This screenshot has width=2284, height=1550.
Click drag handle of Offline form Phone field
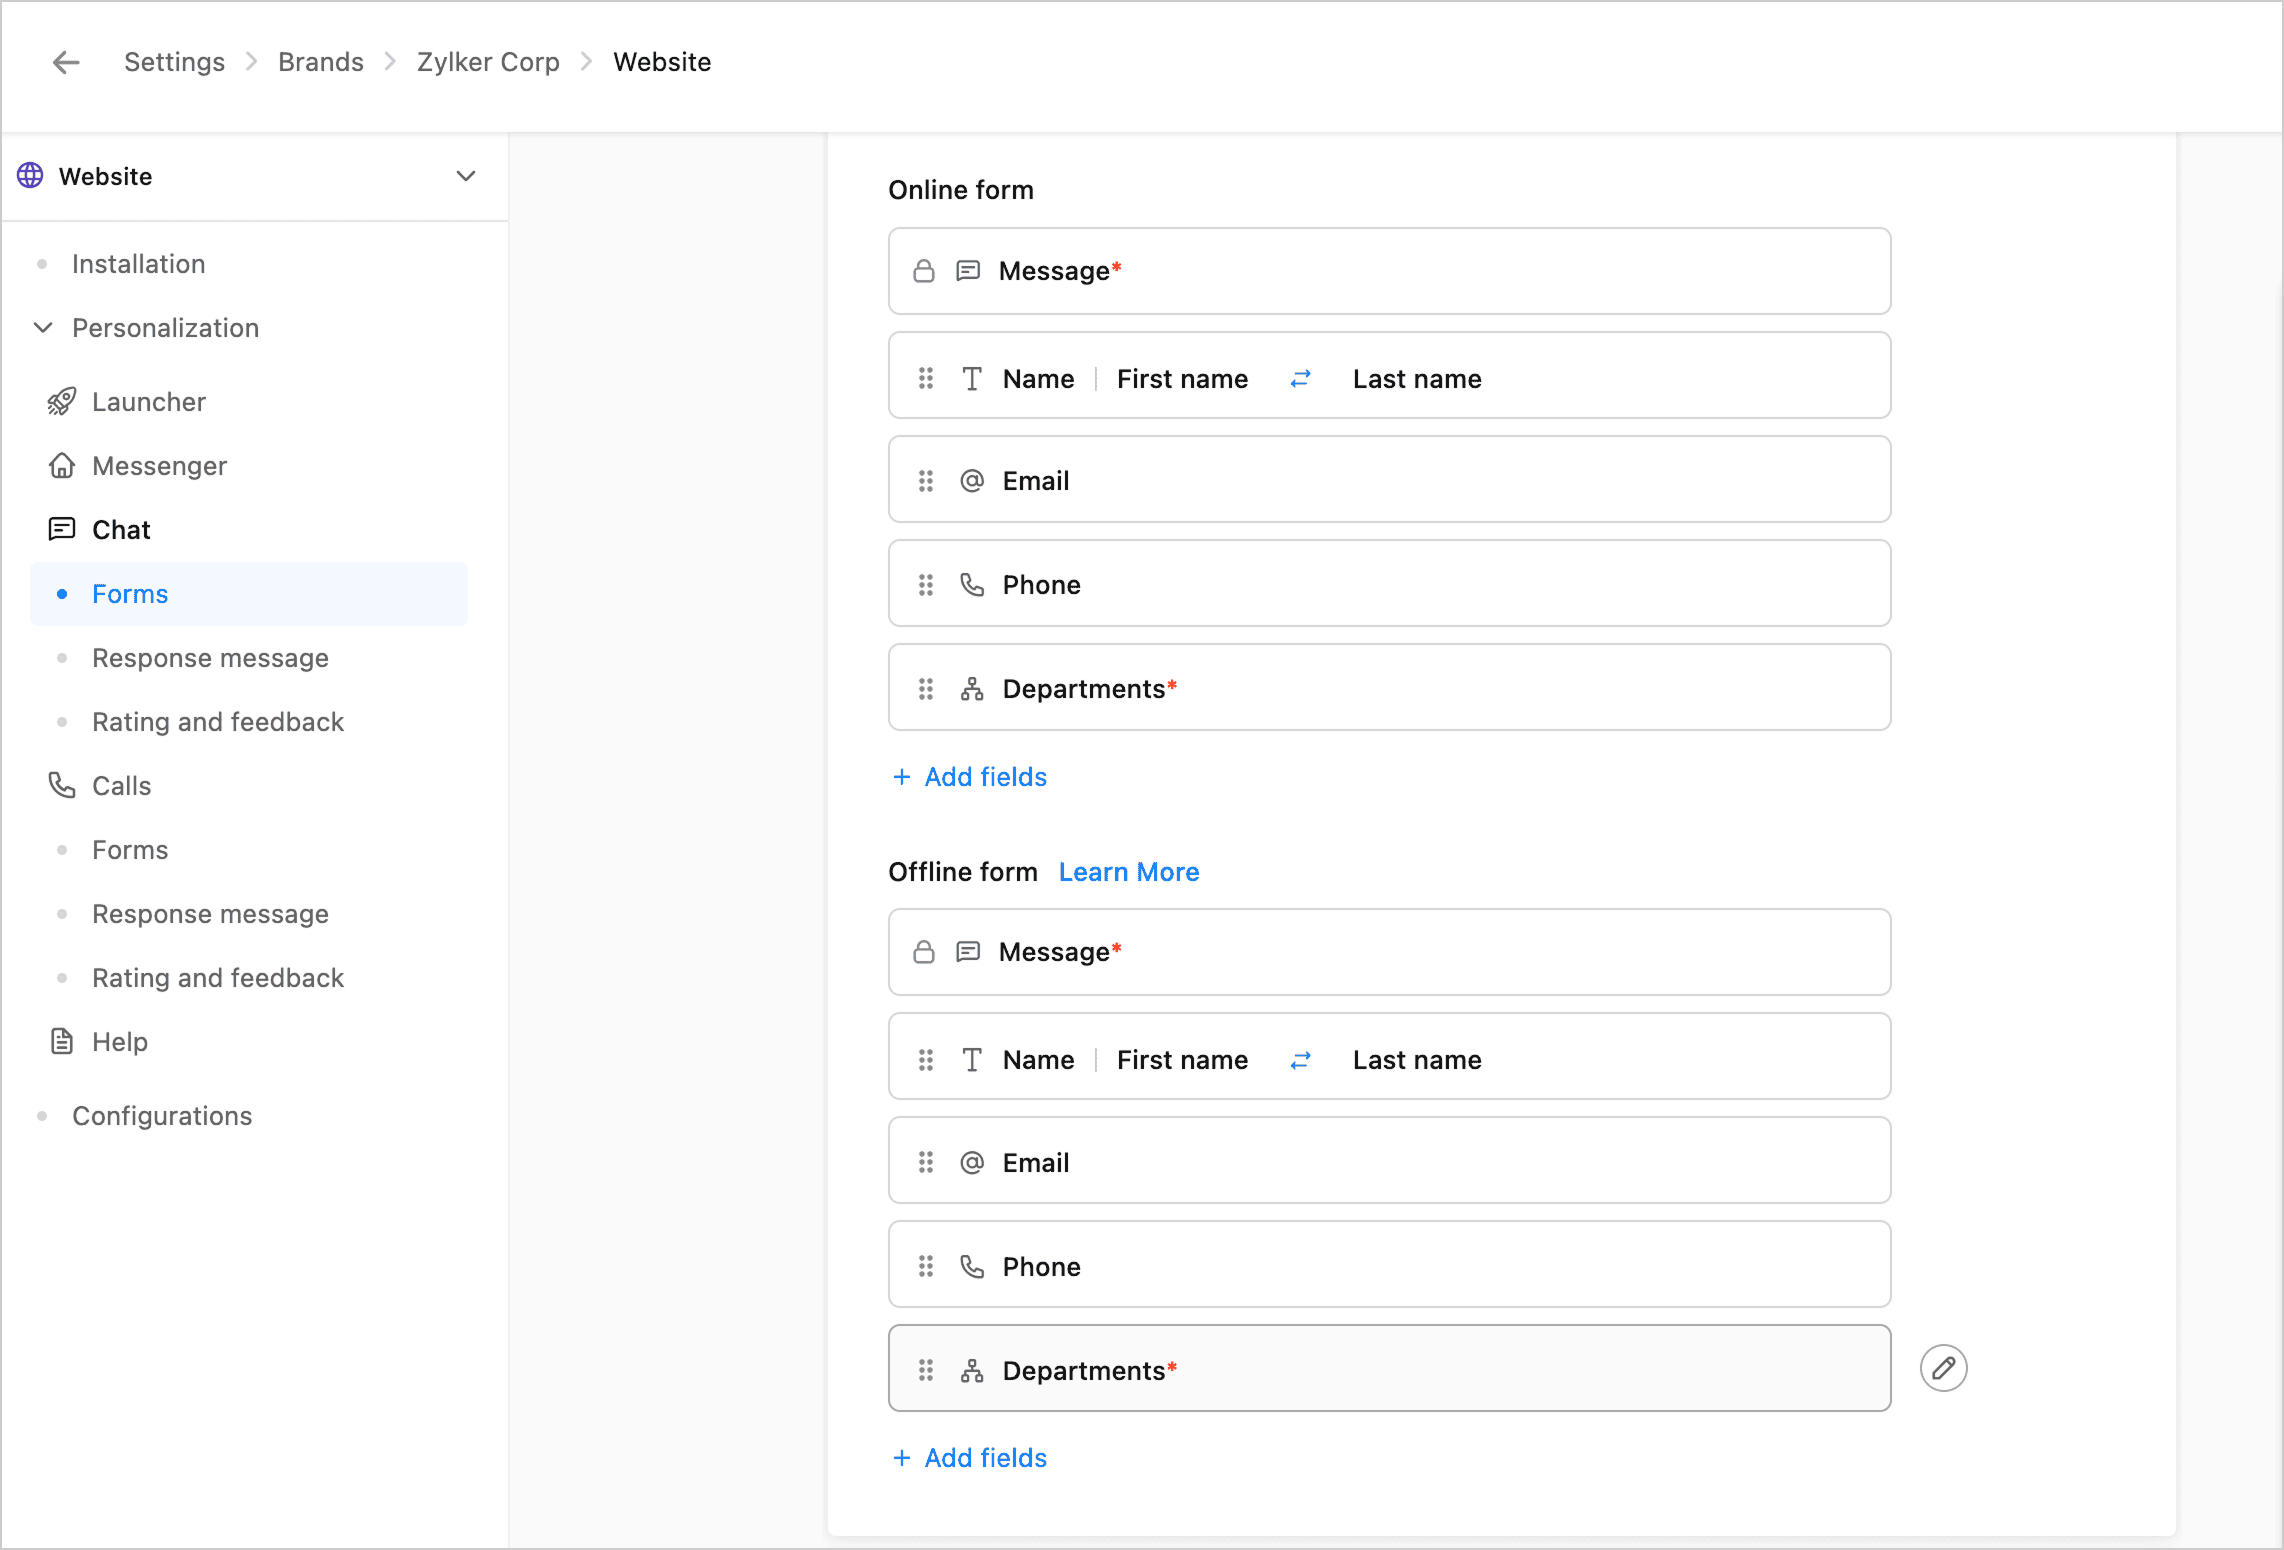click(926, 1267)
